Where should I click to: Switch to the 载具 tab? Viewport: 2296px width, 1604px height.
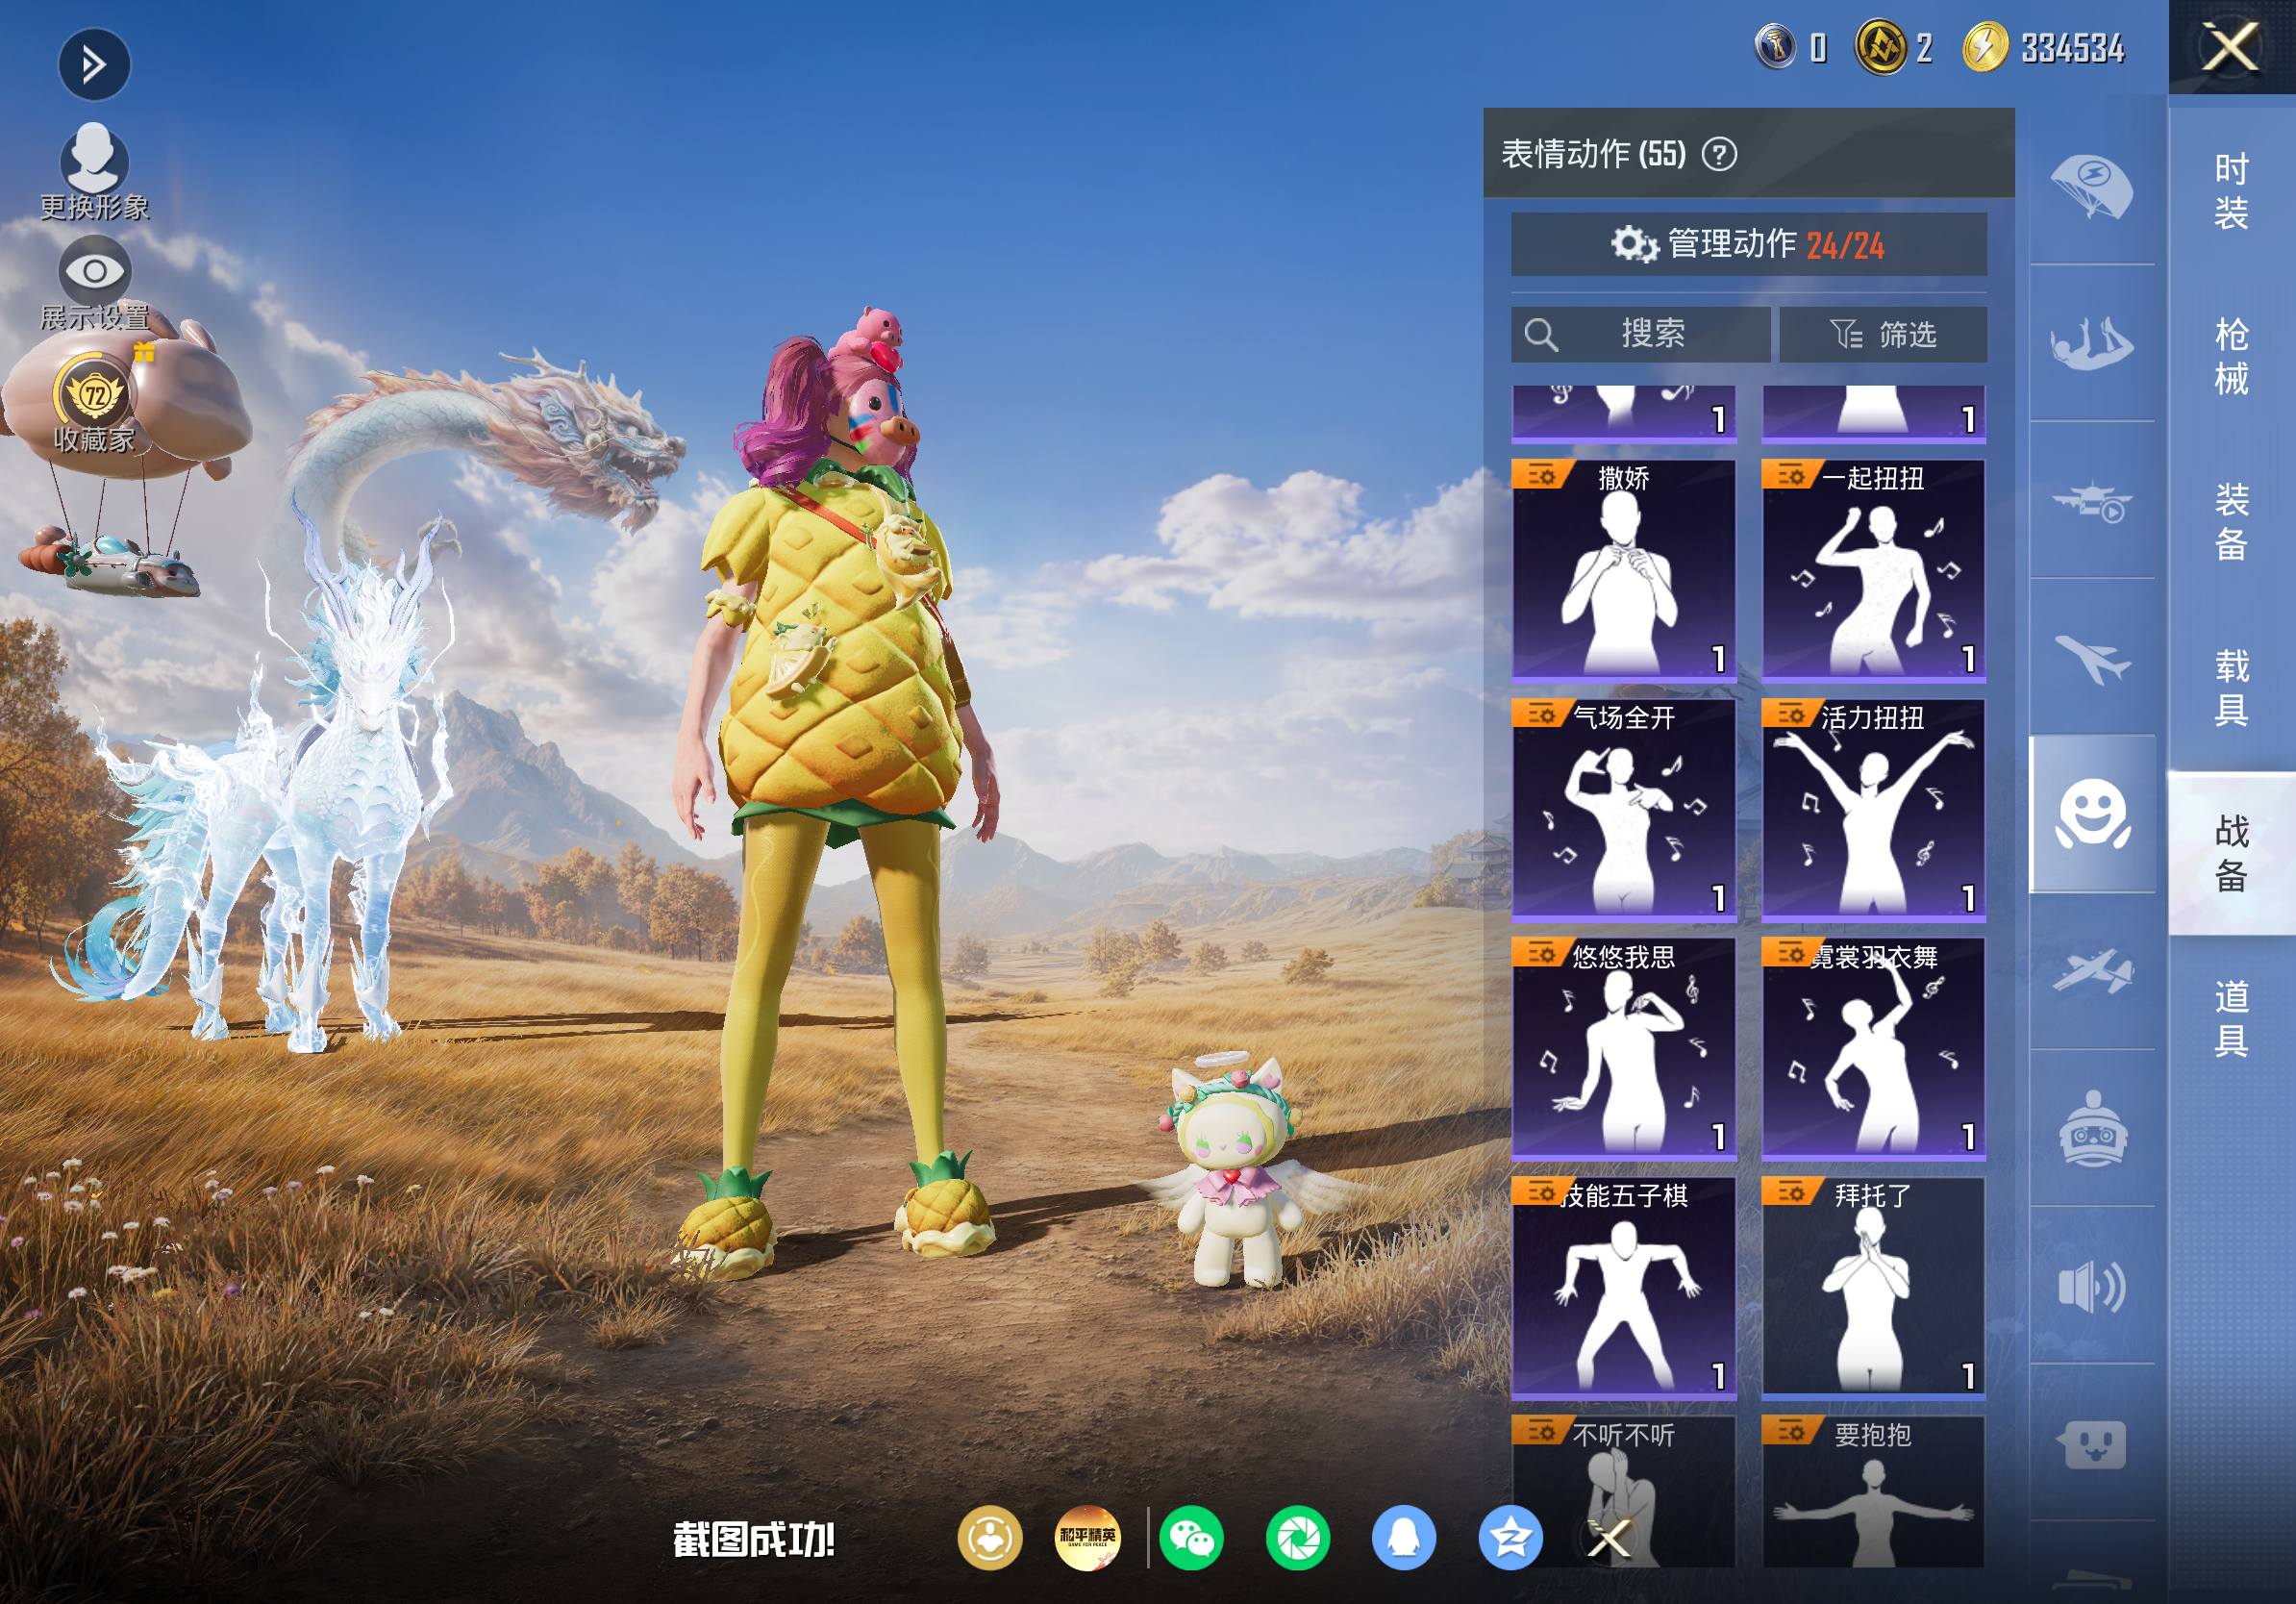[2232, 688]
